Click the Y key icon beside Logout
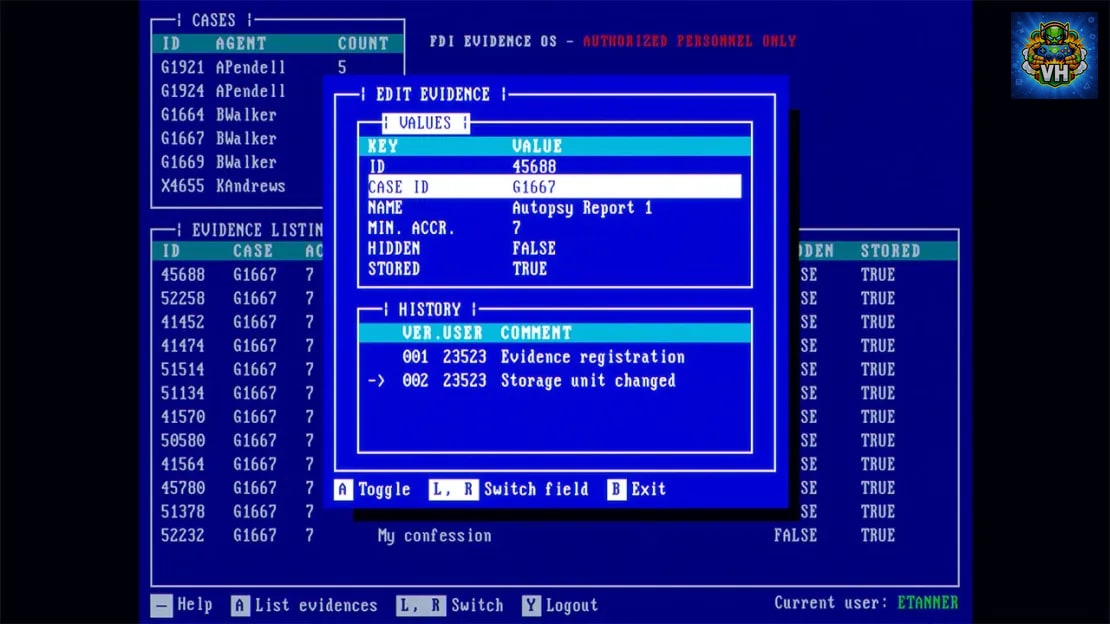The image size is (1110, 624). pyautogui.click(x=531, y=606)
